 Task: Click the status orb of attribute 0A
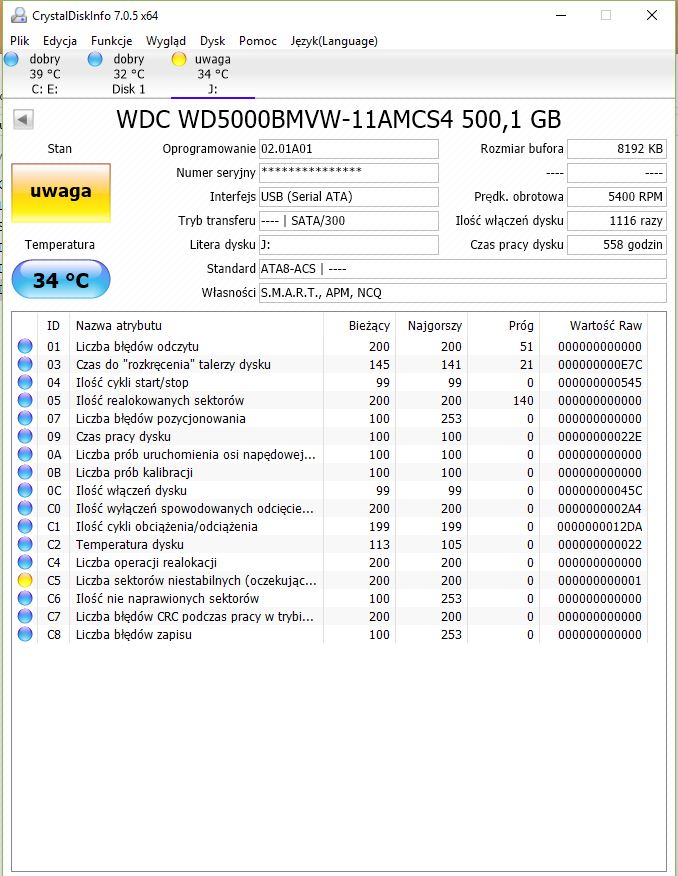25,454
